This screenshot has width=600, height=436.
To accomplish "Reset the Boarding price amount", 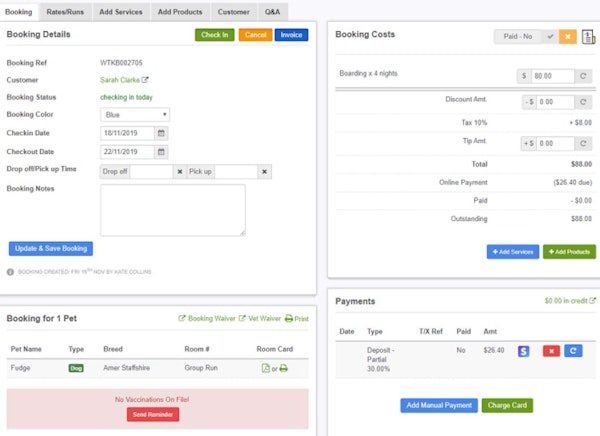I will 583,76.
